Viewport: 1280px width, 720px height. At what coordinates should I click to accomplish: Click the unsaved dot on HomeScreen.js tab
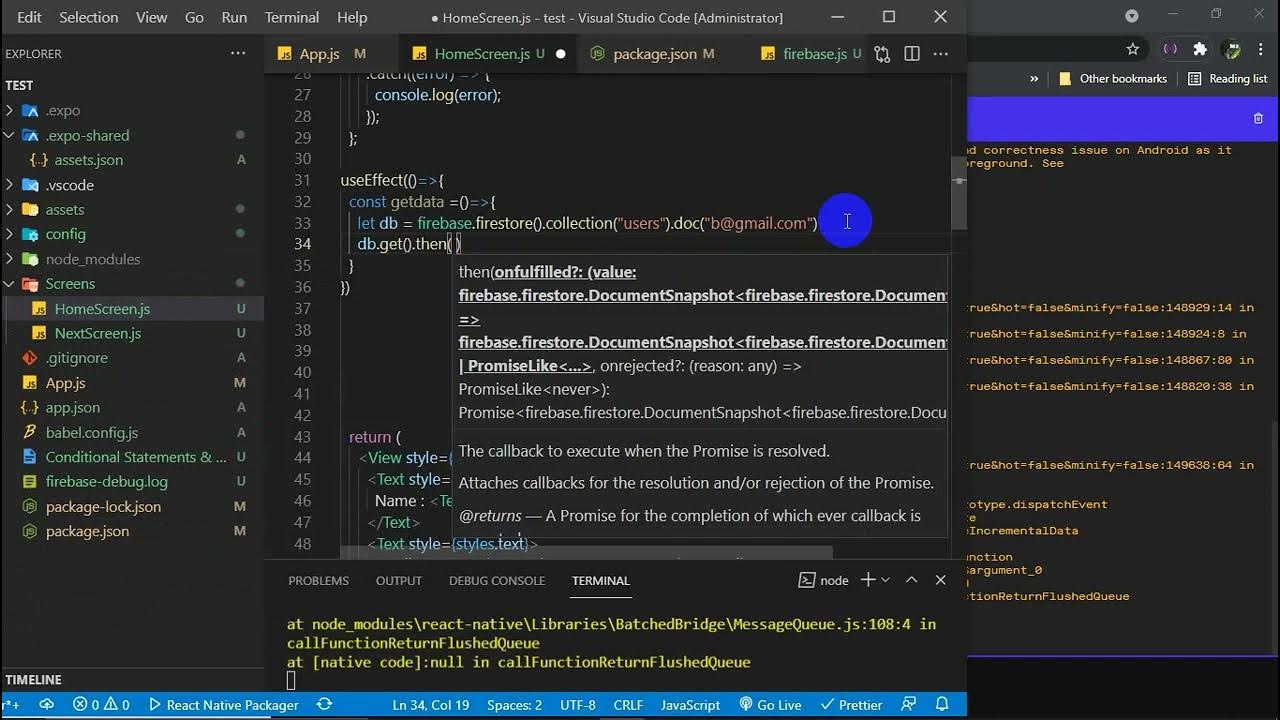(560, 54)
